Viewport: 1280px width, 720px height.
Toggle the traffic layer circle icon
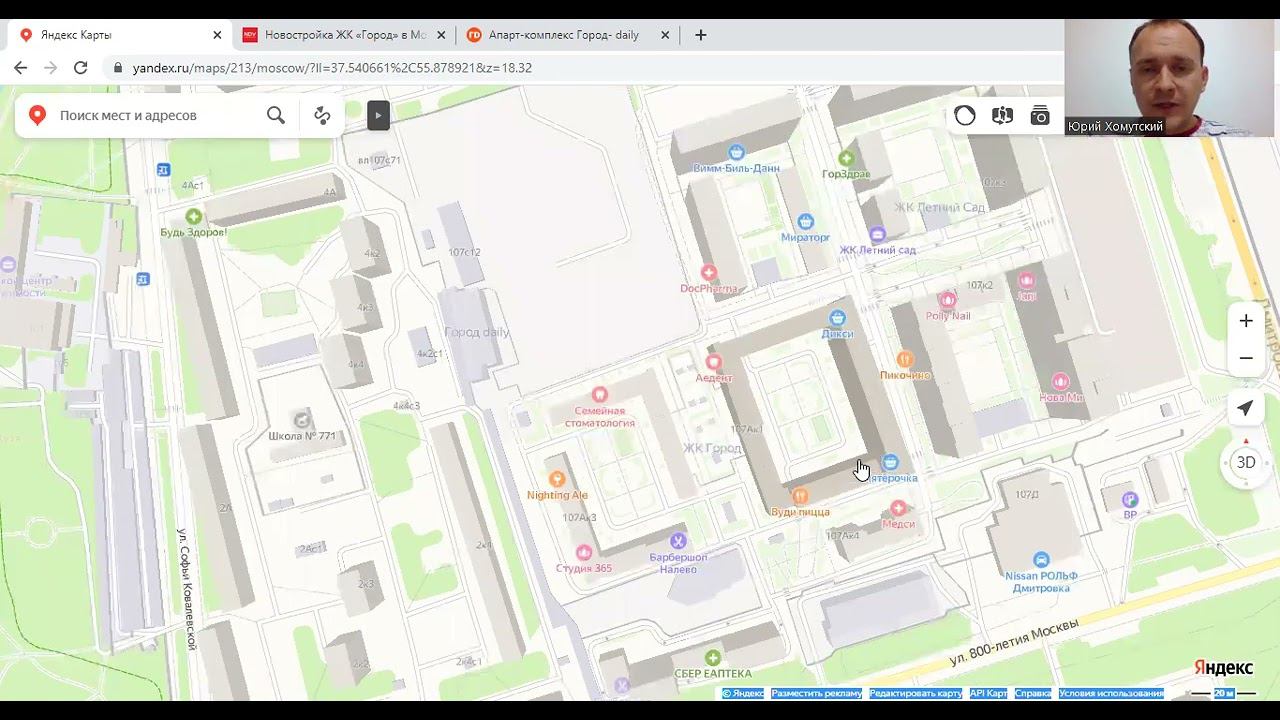tap(965, 116)
